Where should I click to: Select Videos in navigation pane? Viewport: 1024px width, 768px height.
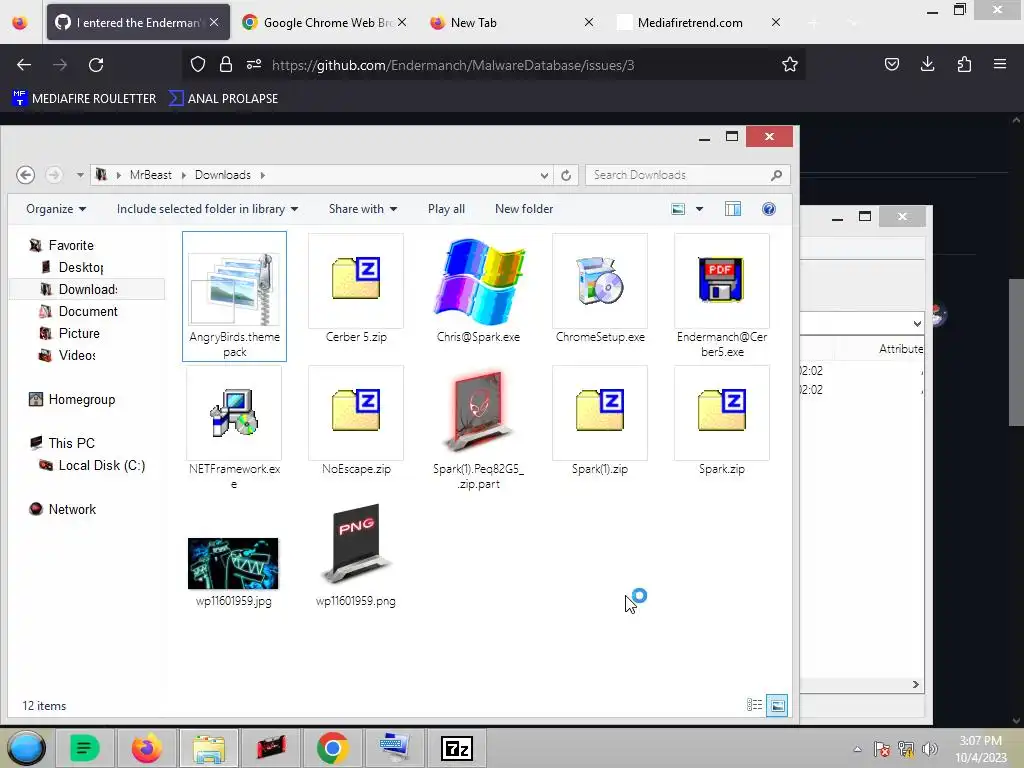click(67, 355)
